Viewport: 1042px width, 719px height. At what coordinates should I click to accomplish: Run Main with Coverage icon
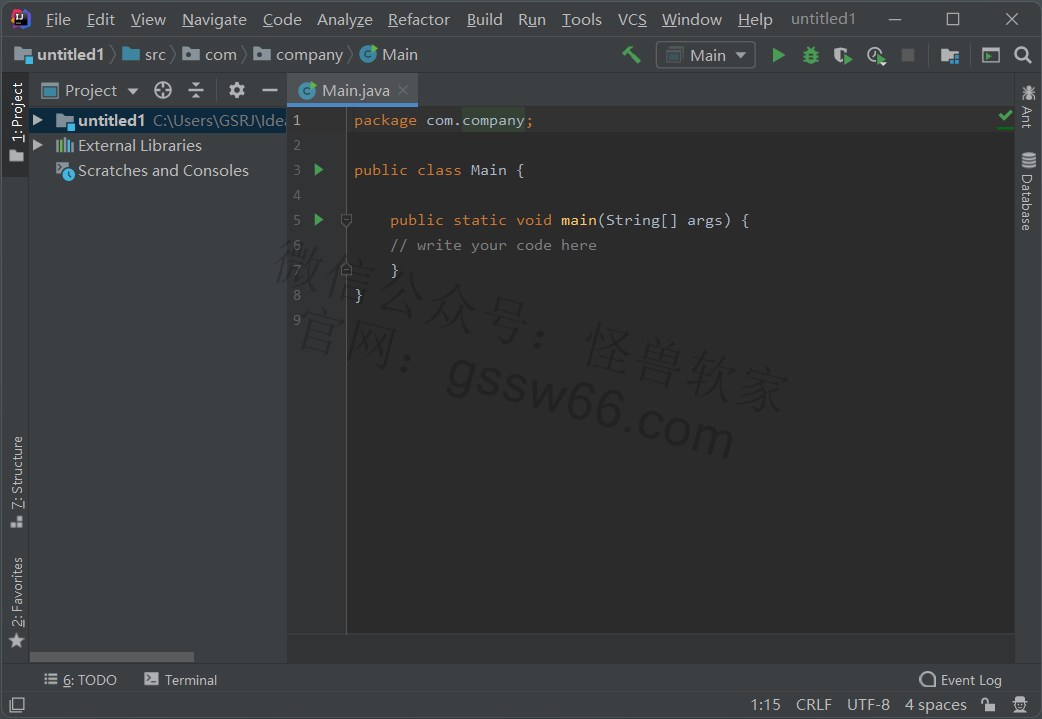pos(843,55)
